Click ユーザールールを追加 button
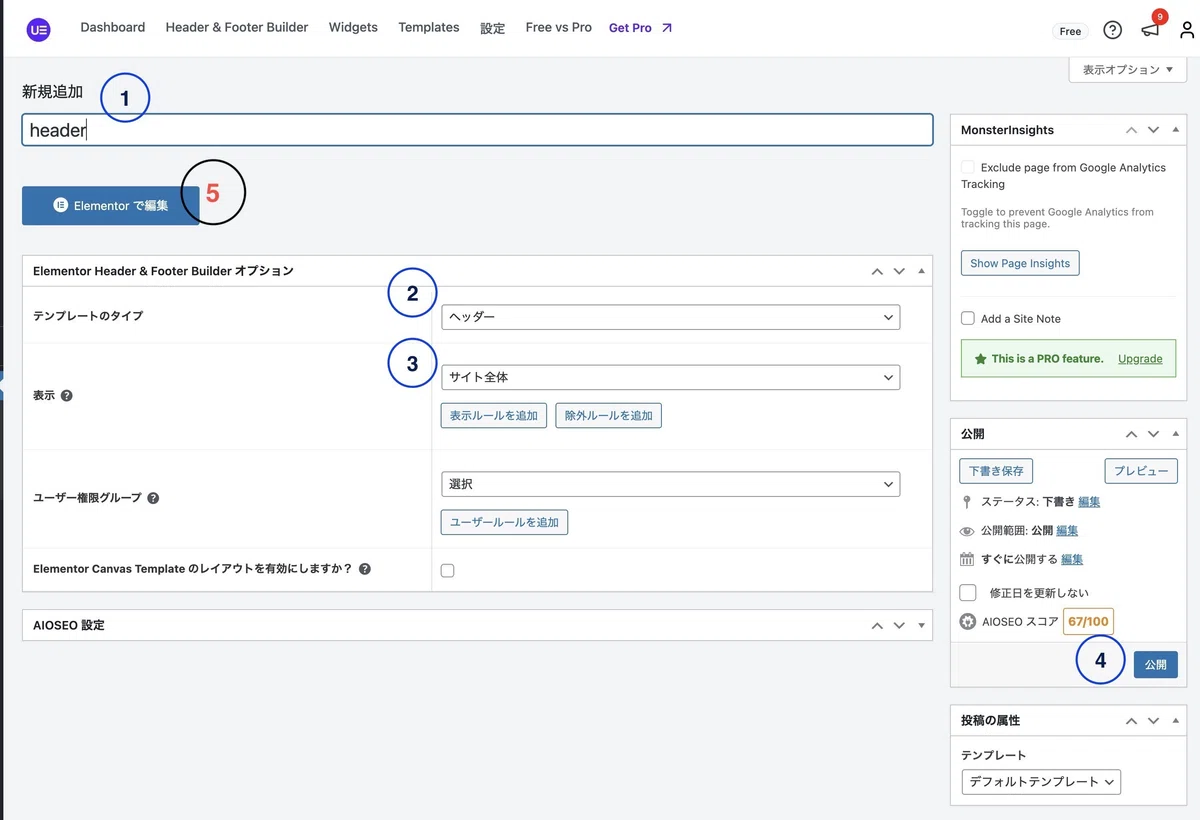Image resolution: width=1200 pixels, height=820 pixels. [x=504, y=522]
